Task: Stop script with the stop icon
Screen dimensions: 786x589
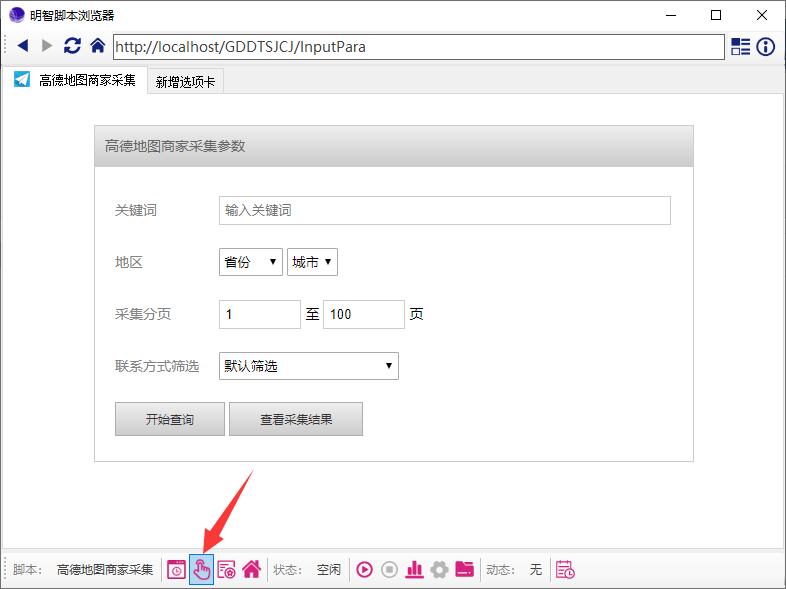Action: 389,570
